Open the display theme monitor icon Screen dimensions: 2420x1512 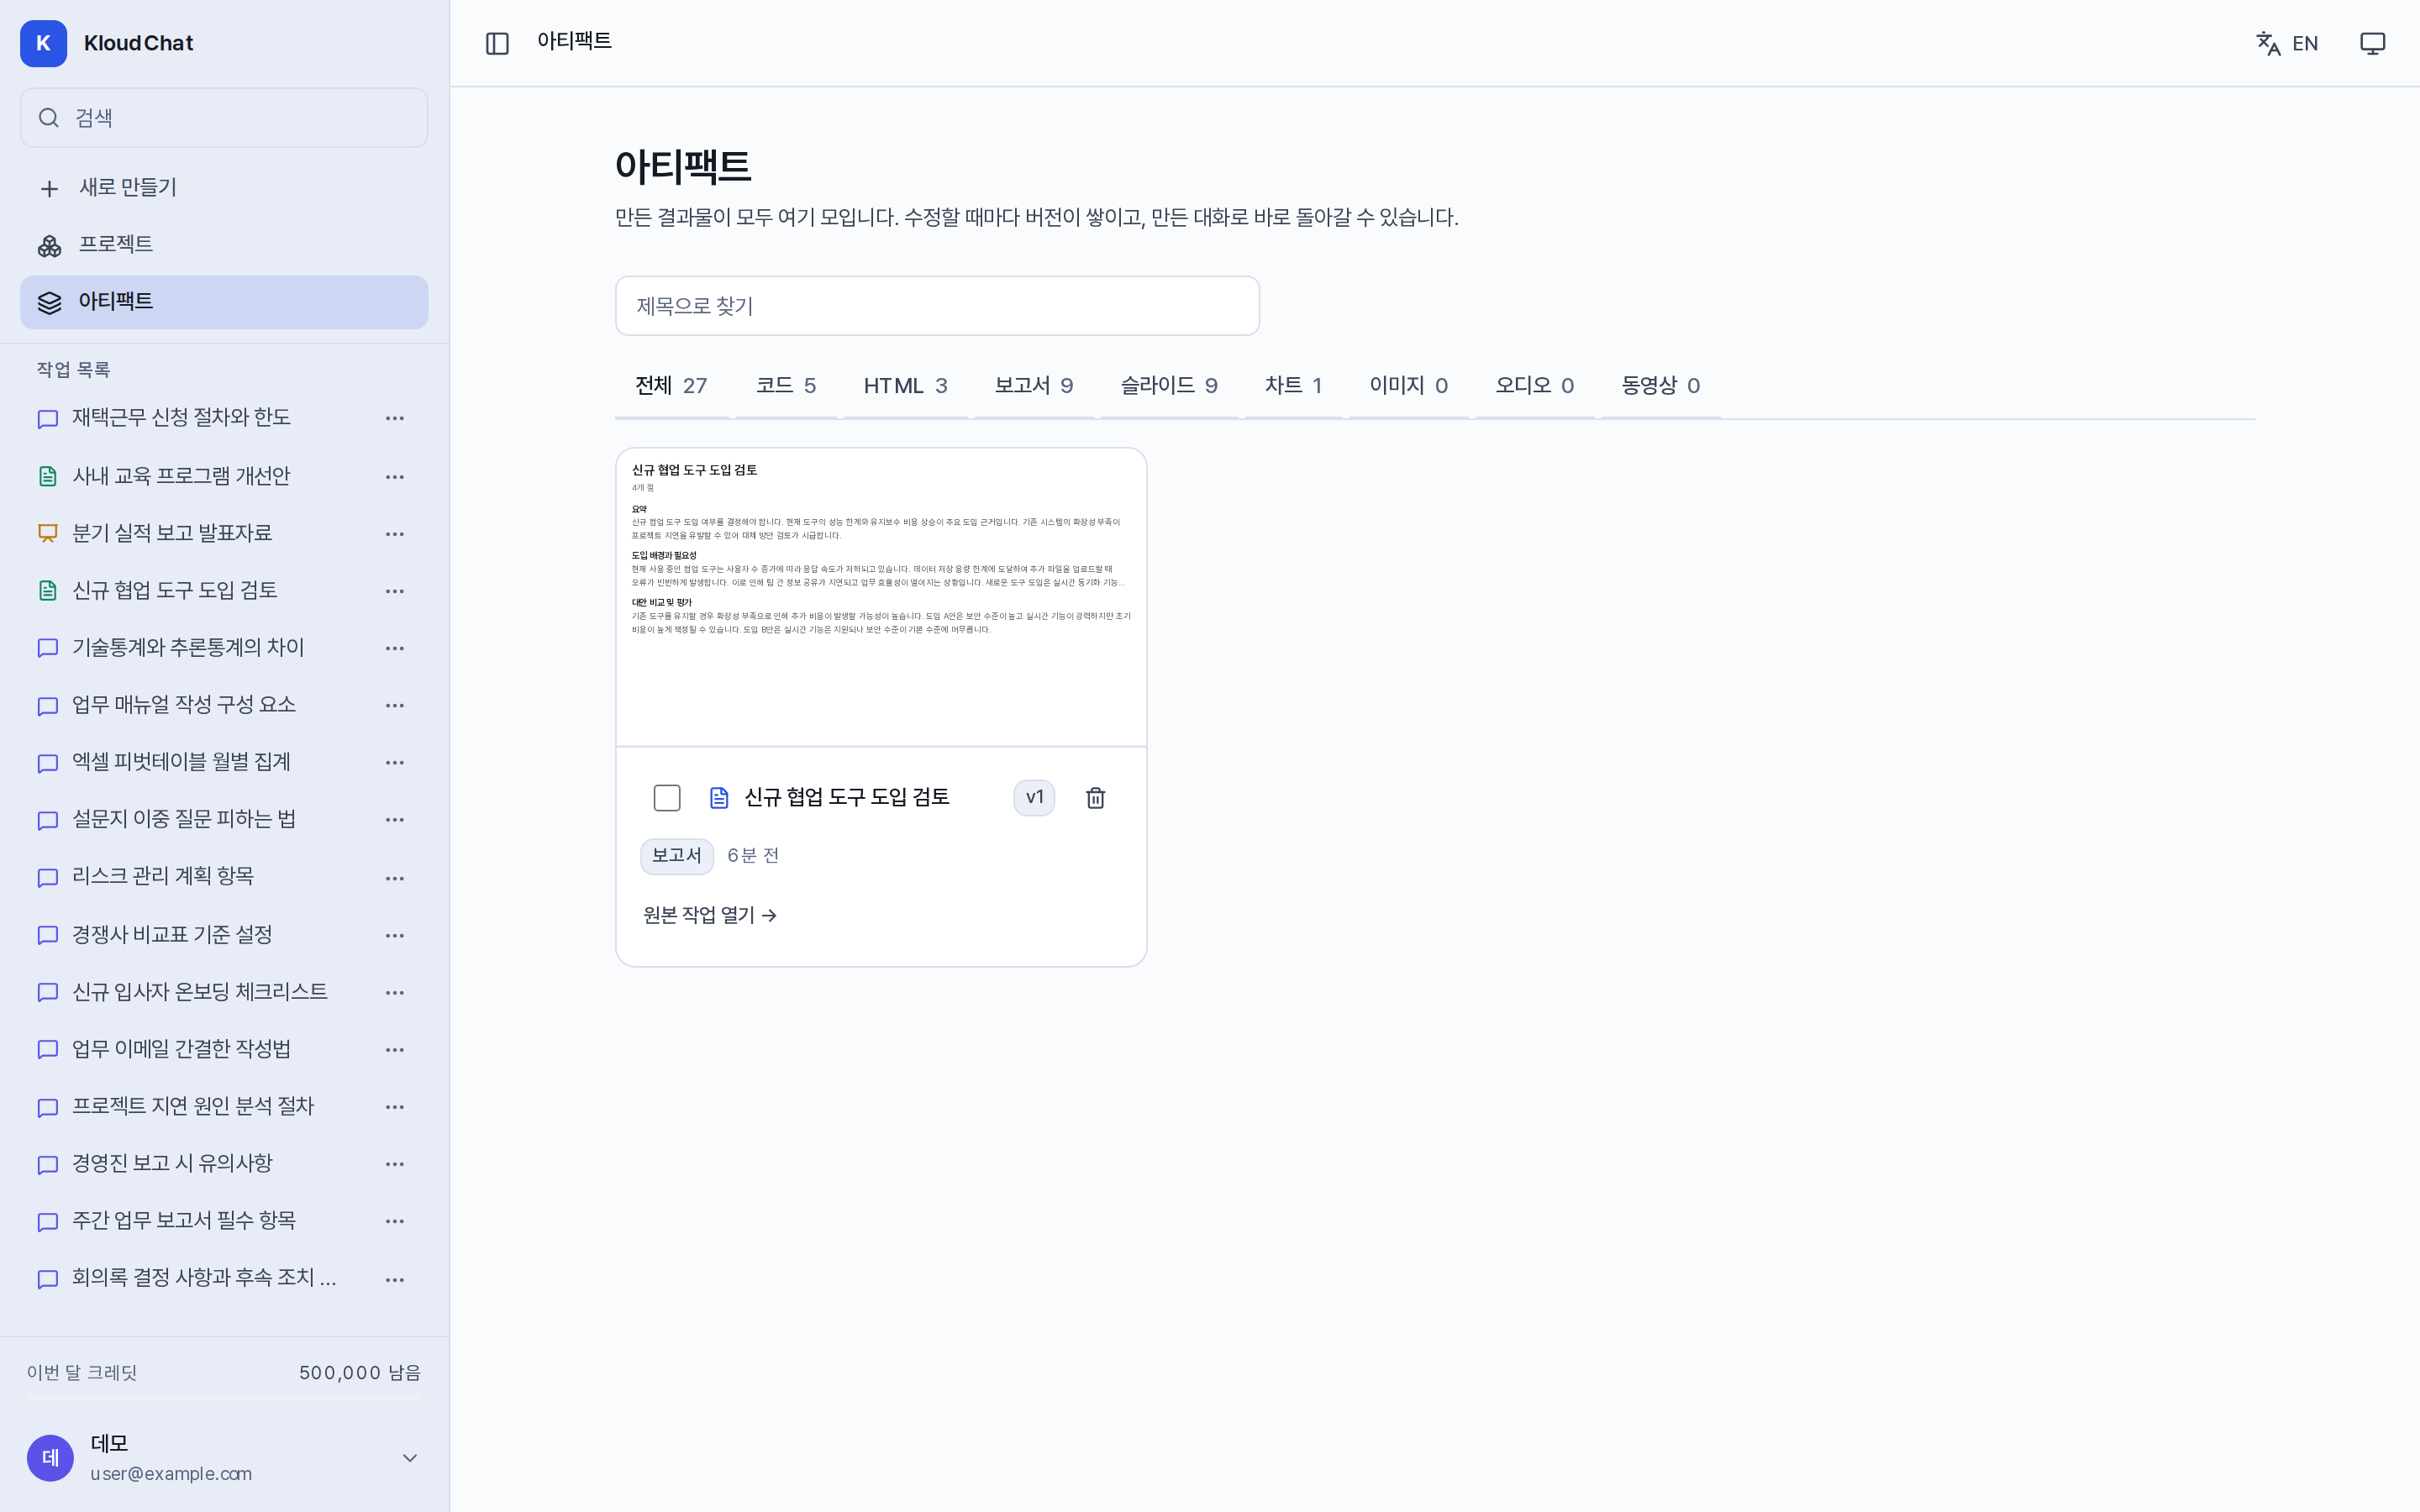(x=2372, y=43)
